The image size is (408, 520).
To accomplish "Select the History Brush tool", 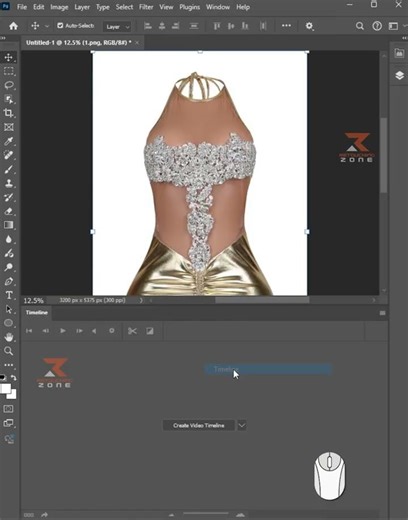I will (x=9, y=197).
